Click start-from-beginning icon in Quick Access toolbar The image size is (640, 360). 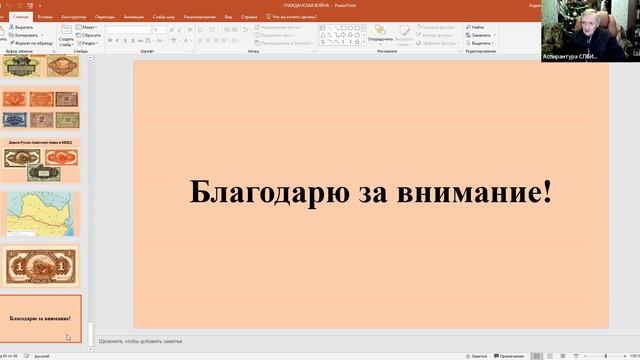coord(30,6)
